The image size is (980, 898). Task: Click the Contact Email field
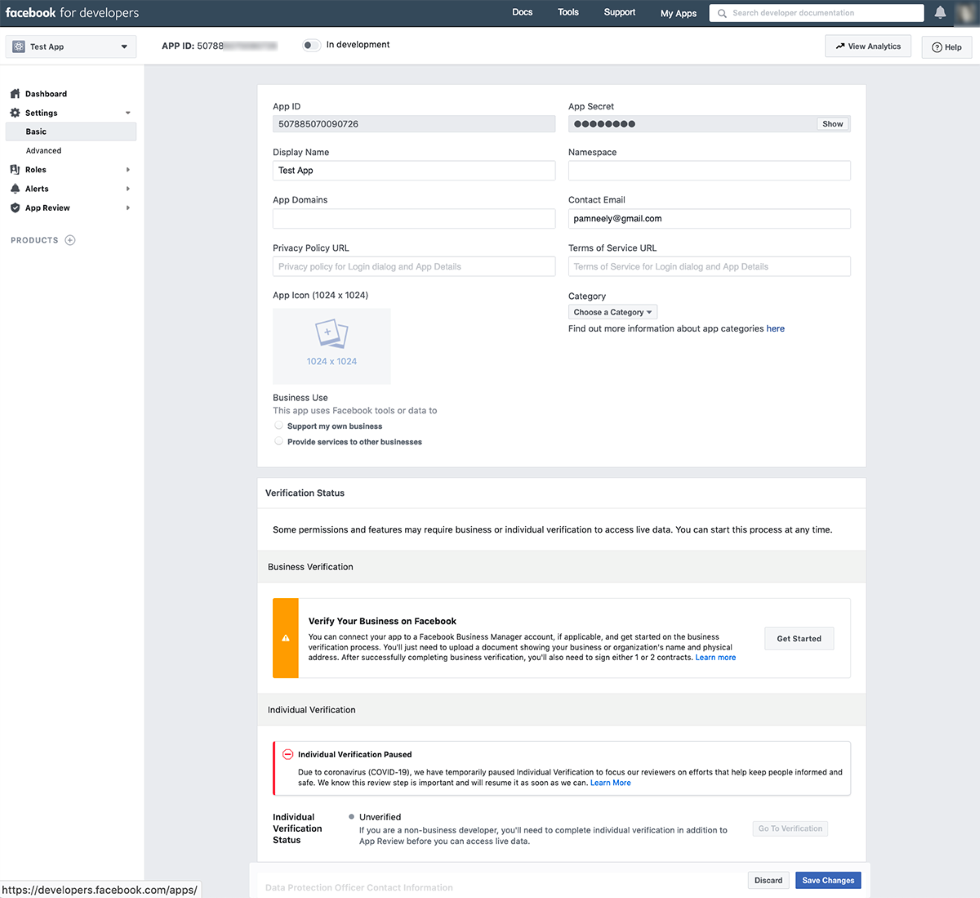click(x=709, y=219)
